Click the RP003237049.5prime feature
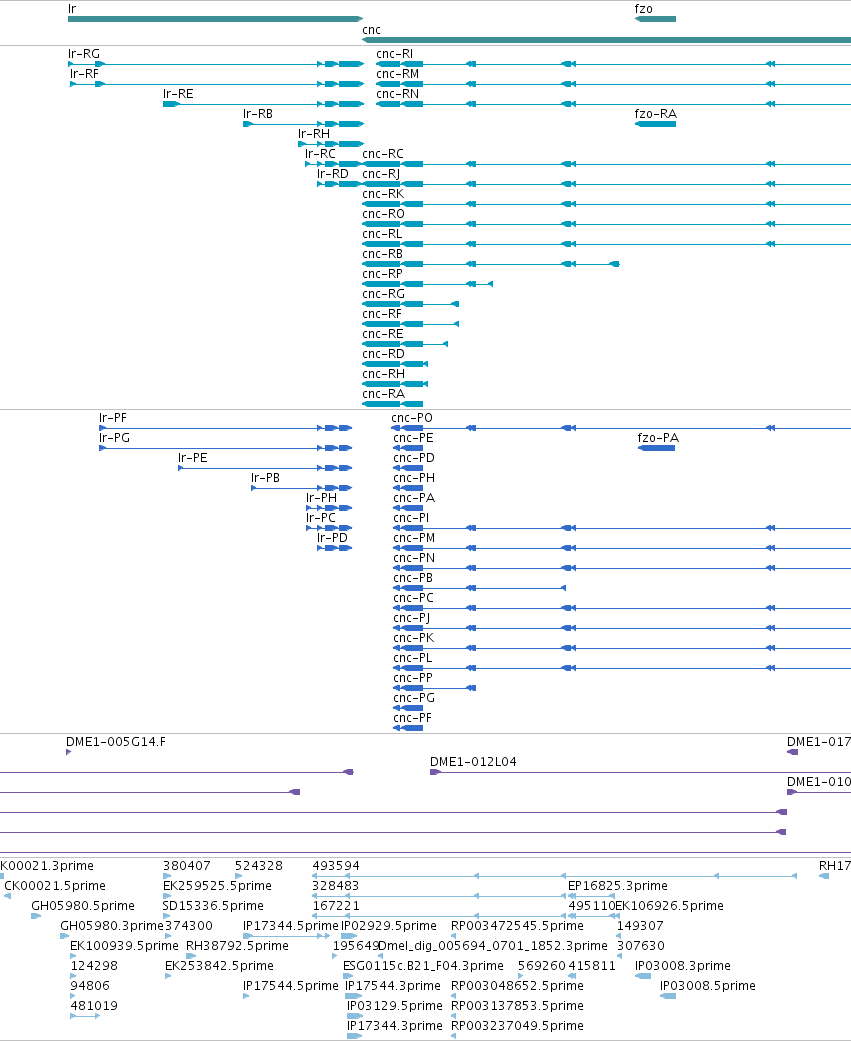Image resolution: width=851 pixels, height=1041 pixels. (x=453, y=1036)
